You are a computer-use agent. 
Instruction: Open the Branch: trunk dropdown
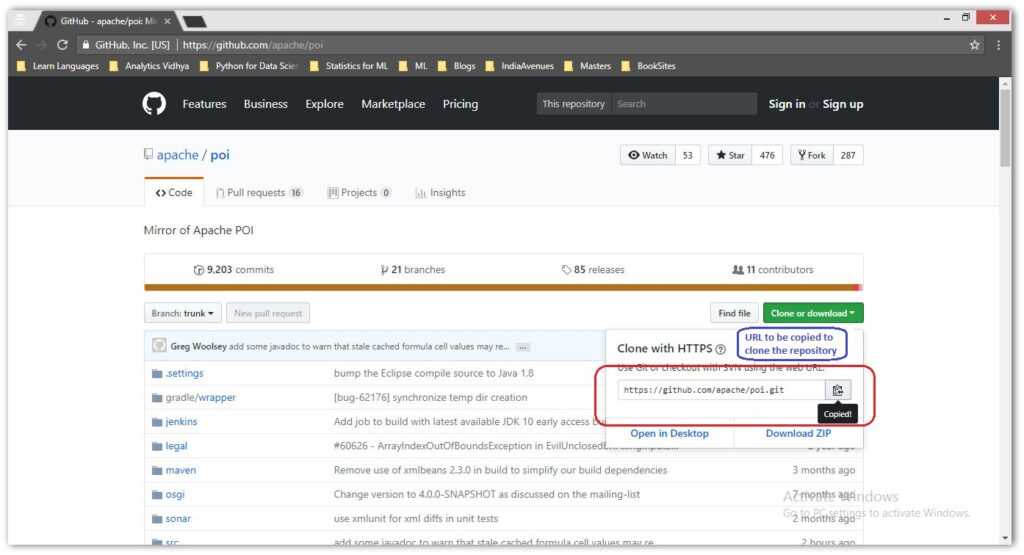click(182, 313)
